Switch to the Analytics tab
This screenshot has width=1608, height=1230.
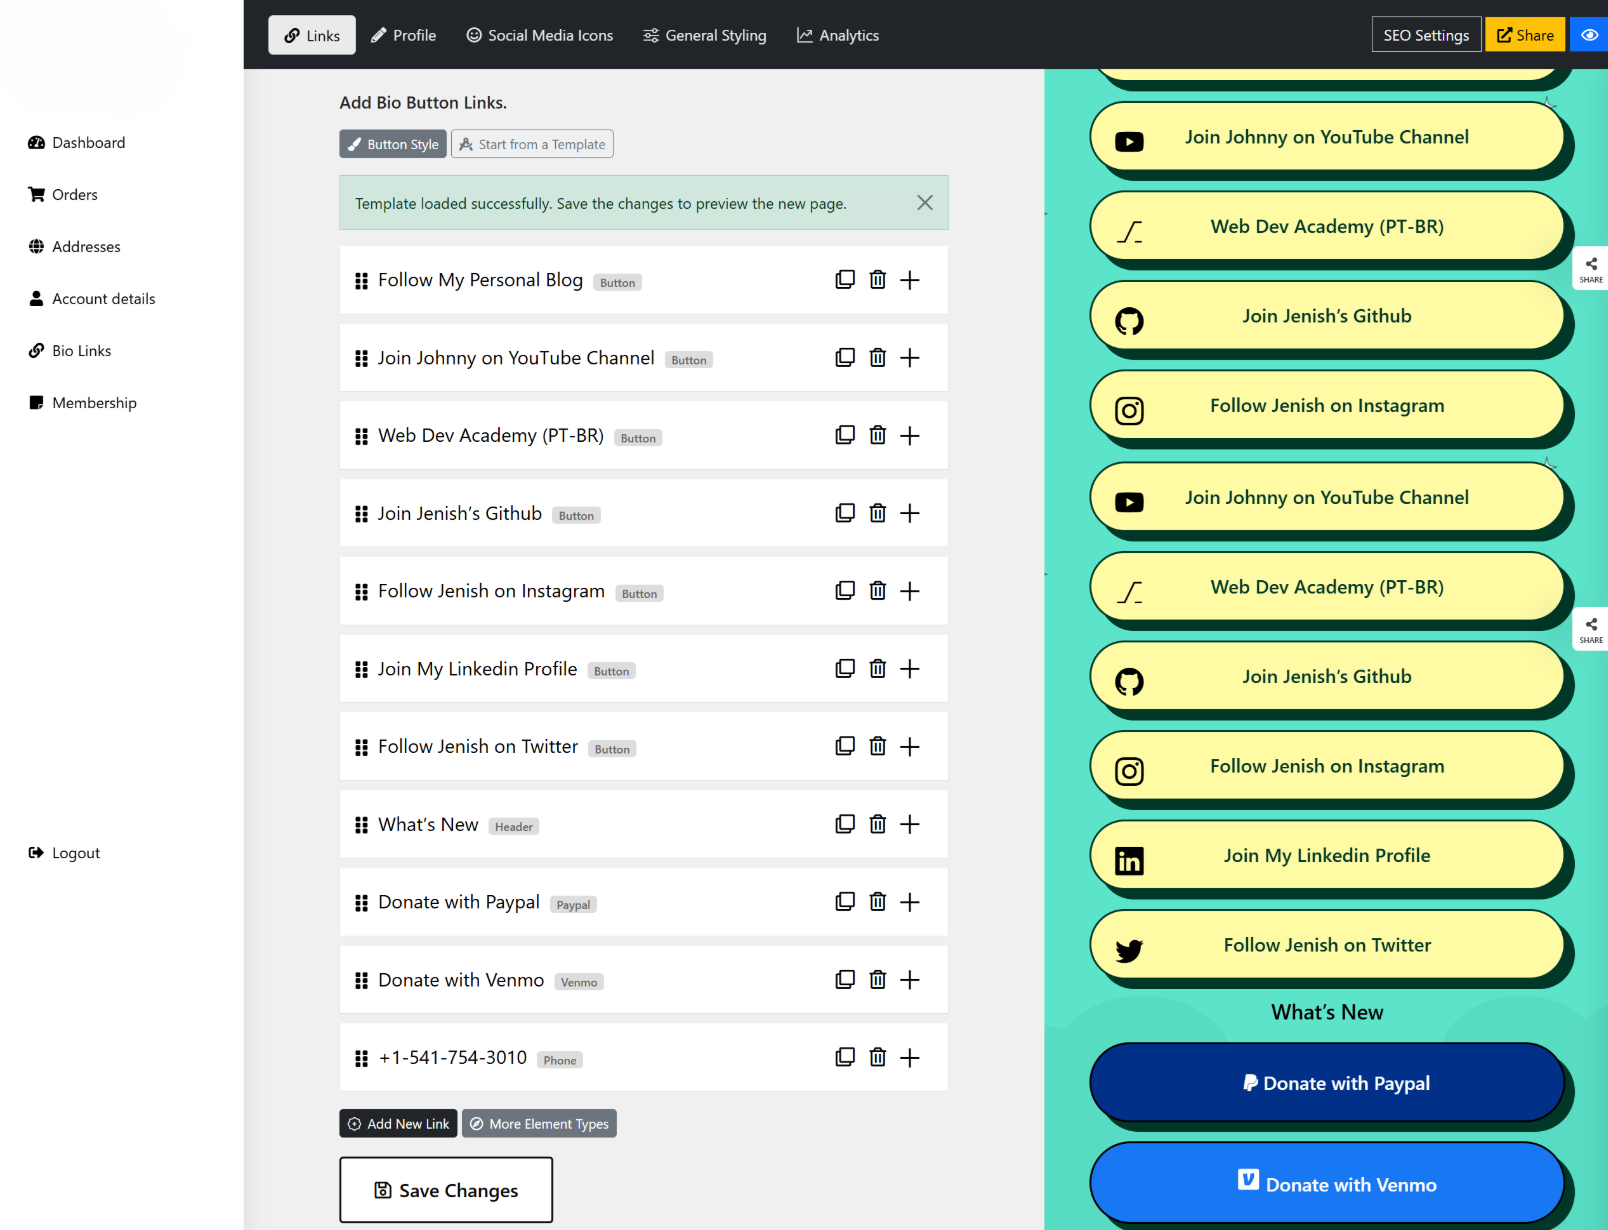[x=838, y=35]
